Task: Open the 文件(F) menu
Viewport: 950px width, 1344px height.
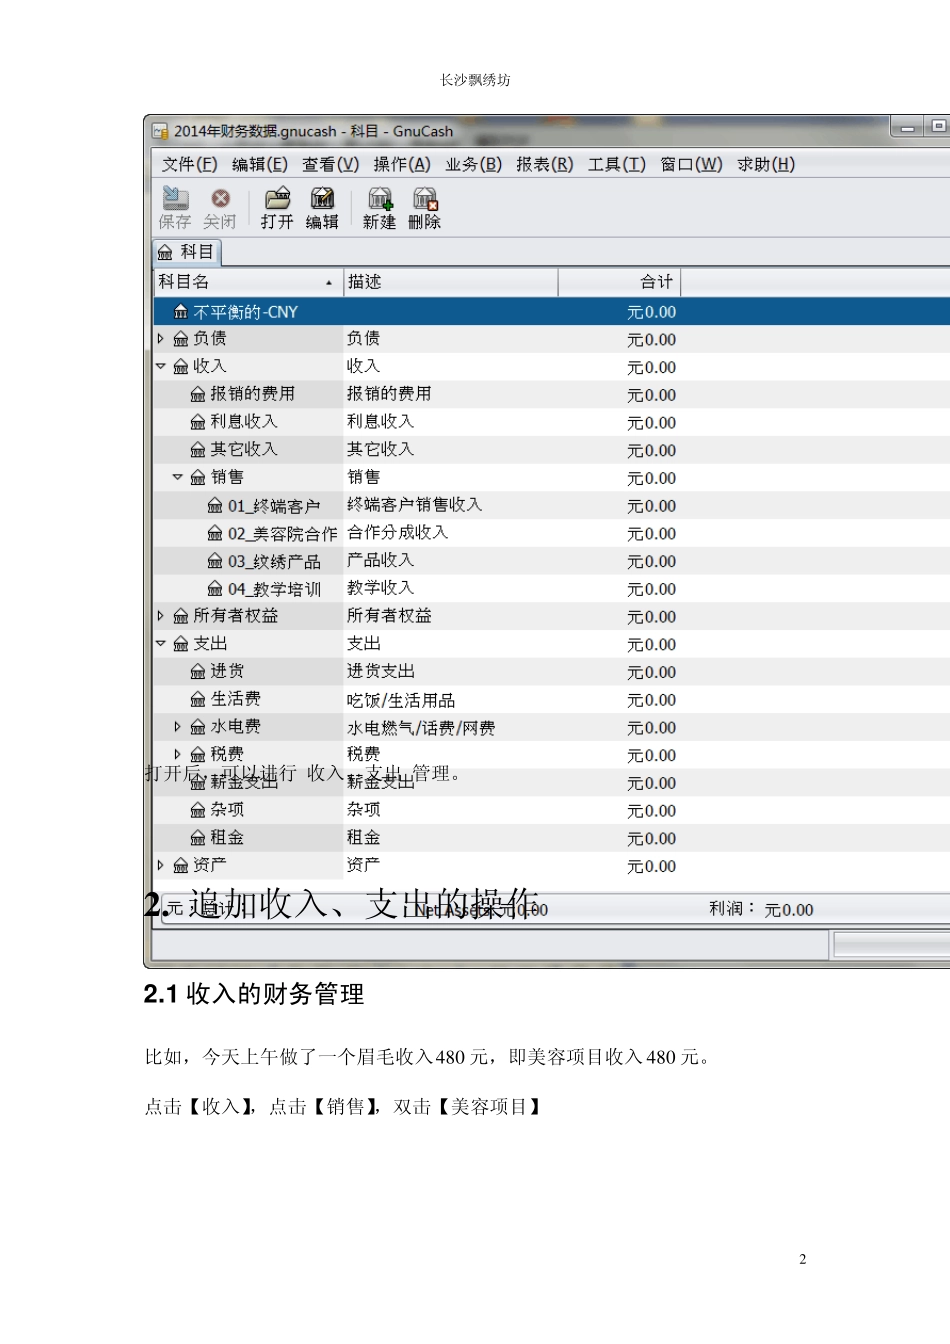Action: (x=189, y=164)
